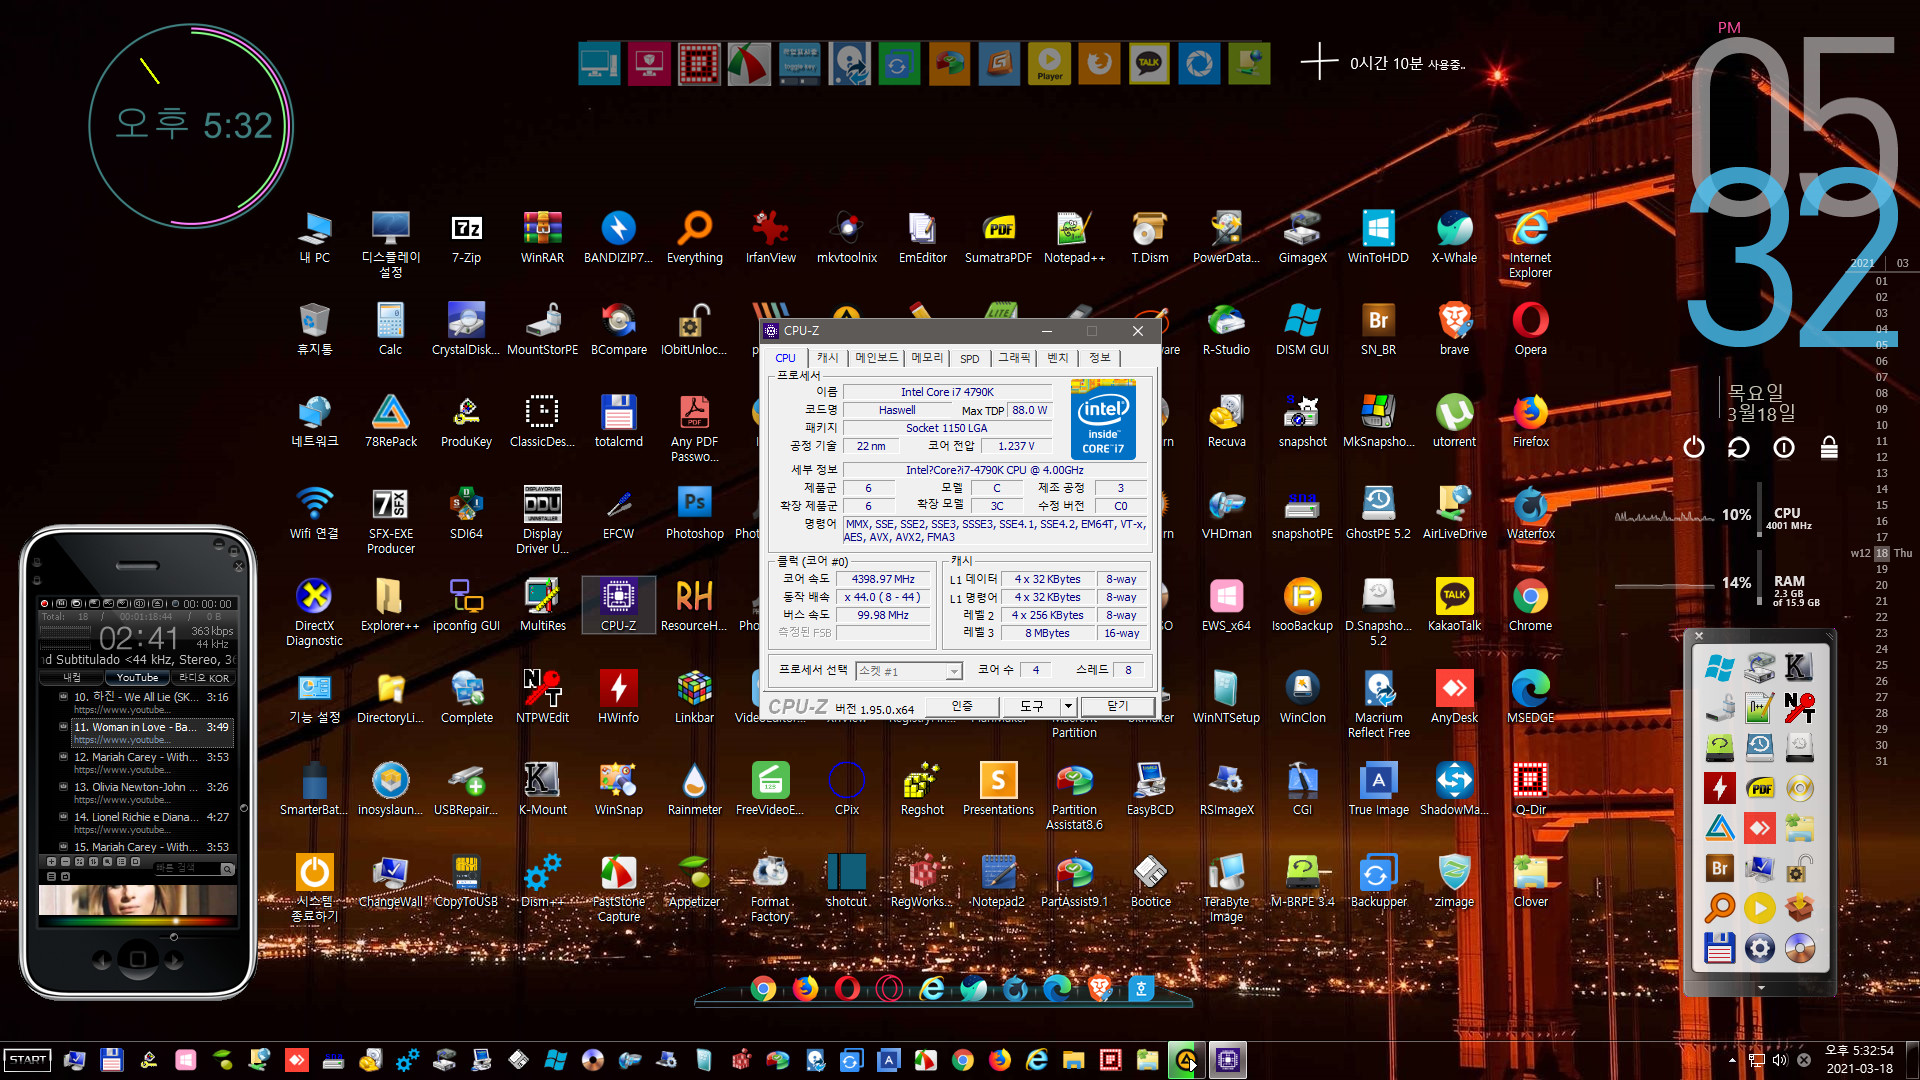1920x1080 pixels.
Task: Select the YouTube tab in the music player
Action: (x=138, y=678)
